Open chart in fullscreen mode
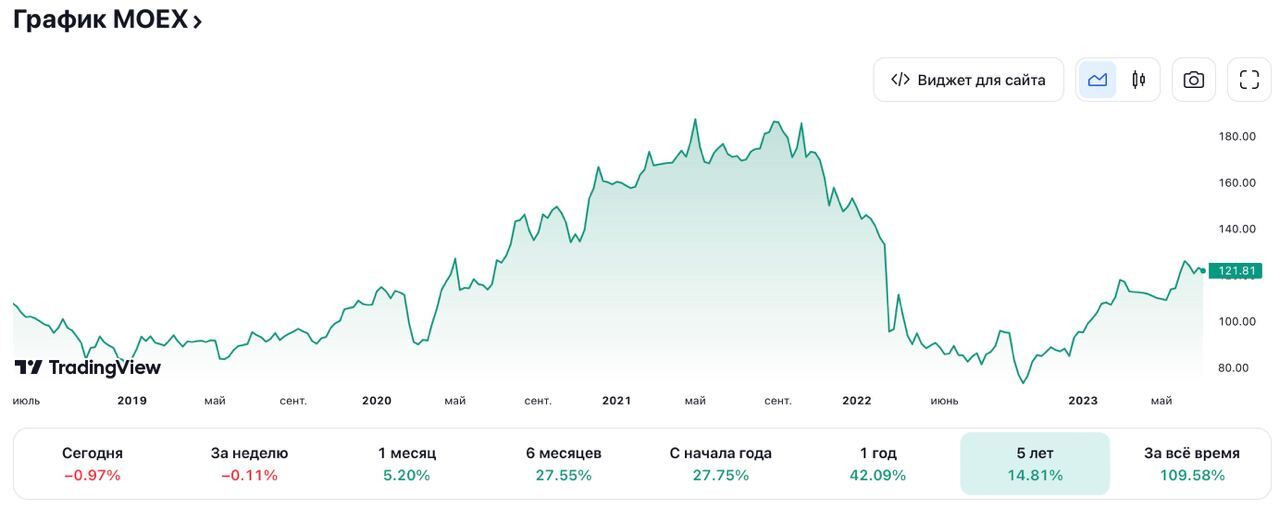 1249,80
